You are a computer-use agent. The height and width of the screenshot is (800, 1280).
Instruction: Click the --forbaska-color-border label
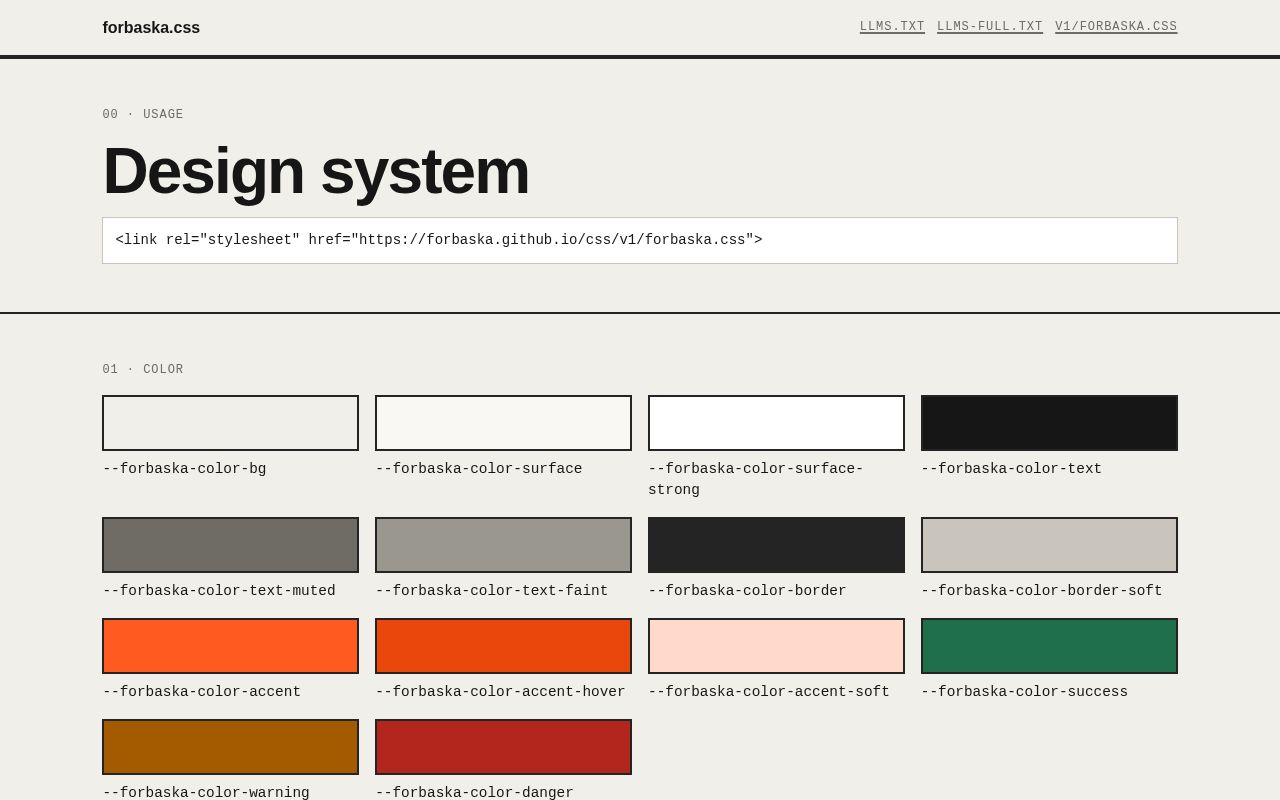[747, 591]
